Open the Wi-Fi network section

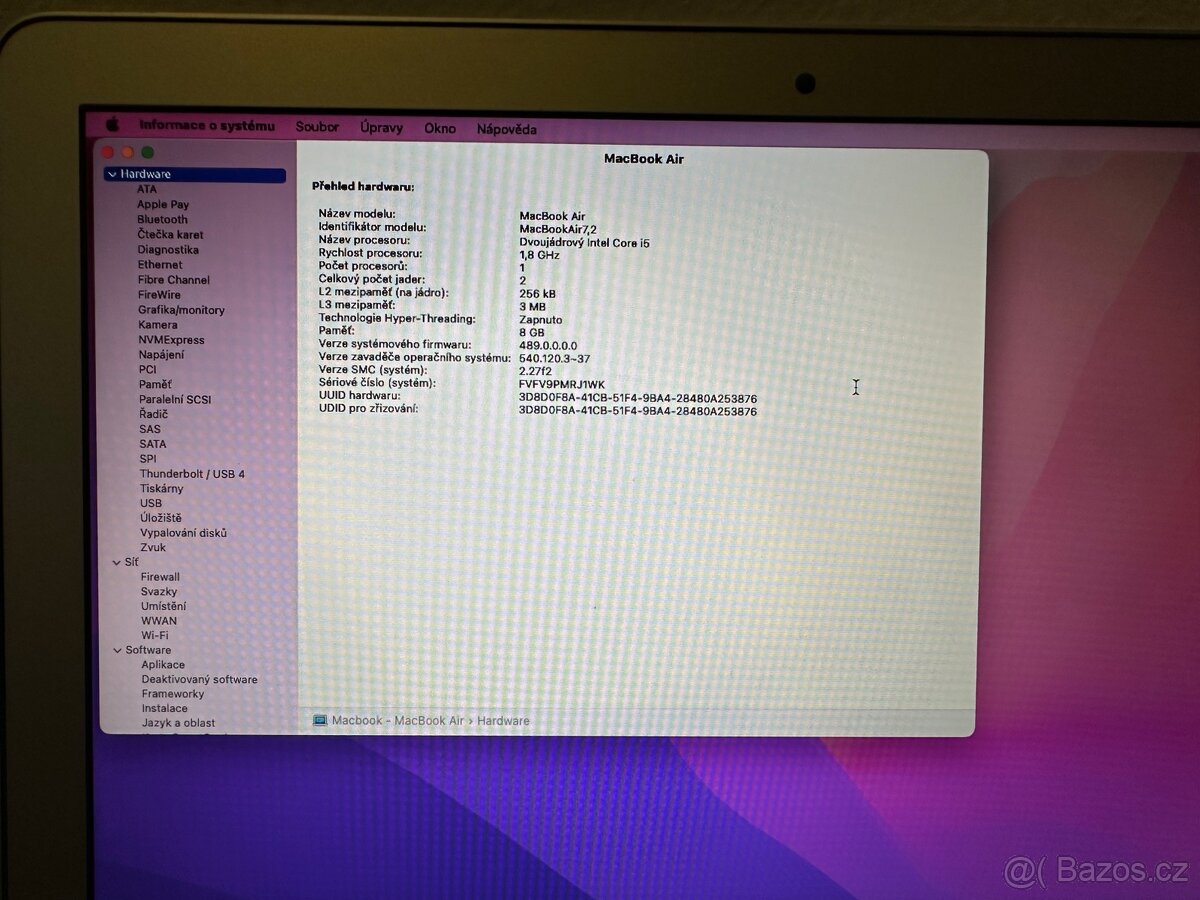(x=157, y=635)
